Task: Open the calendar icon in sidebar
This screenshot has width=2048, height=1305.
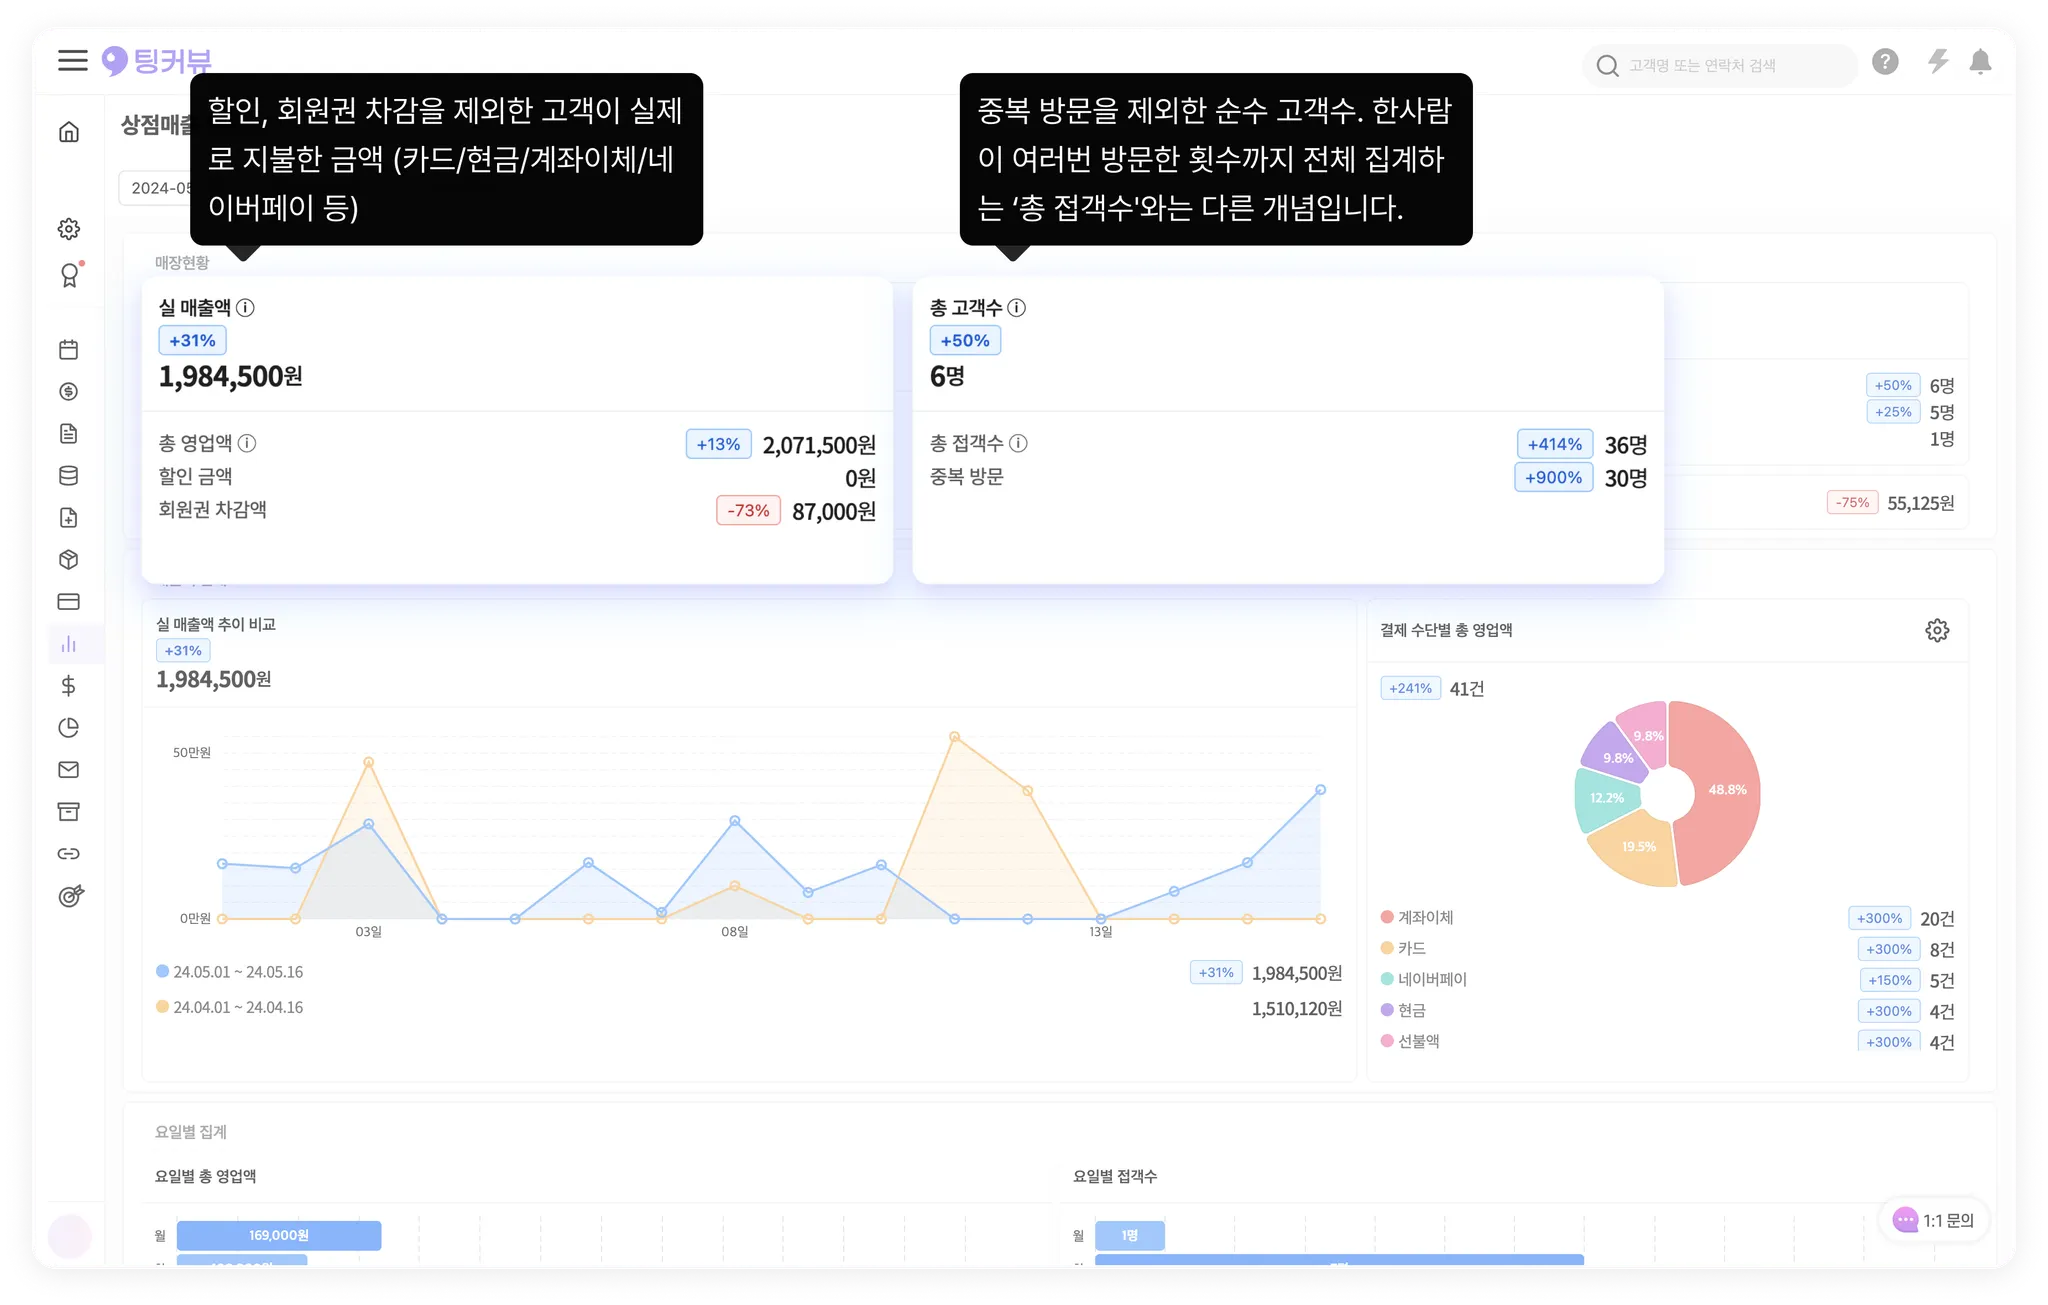Action: [x=69, y=350]
